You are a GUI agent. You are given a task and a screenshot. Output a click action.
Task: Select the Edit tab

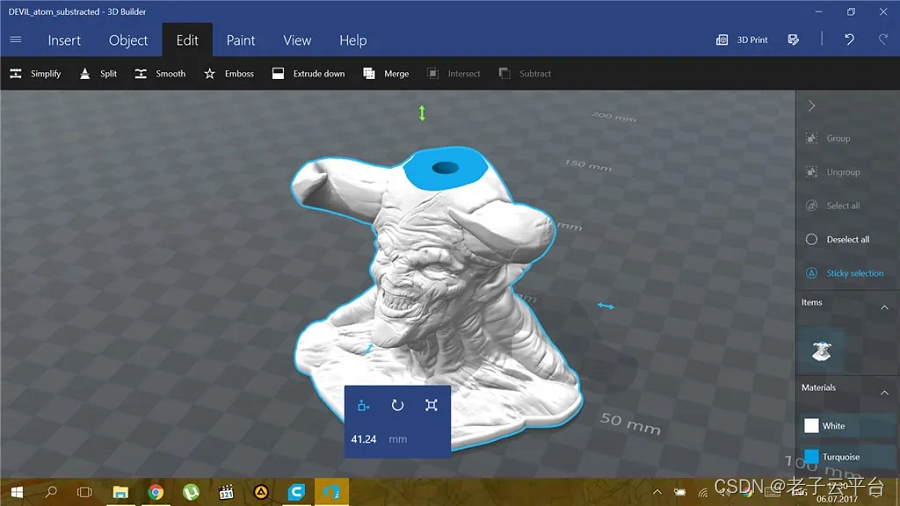(187, 40)
